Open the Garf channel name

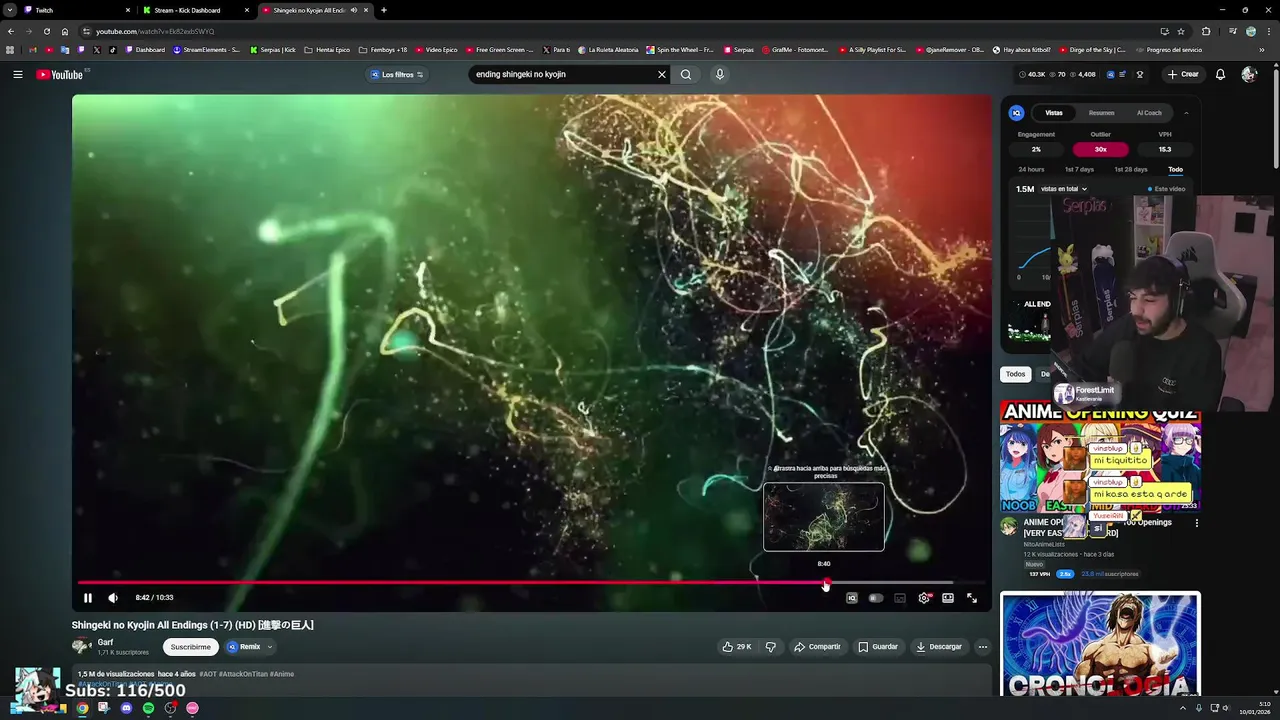pyautogui.click(x=105, y=642)
